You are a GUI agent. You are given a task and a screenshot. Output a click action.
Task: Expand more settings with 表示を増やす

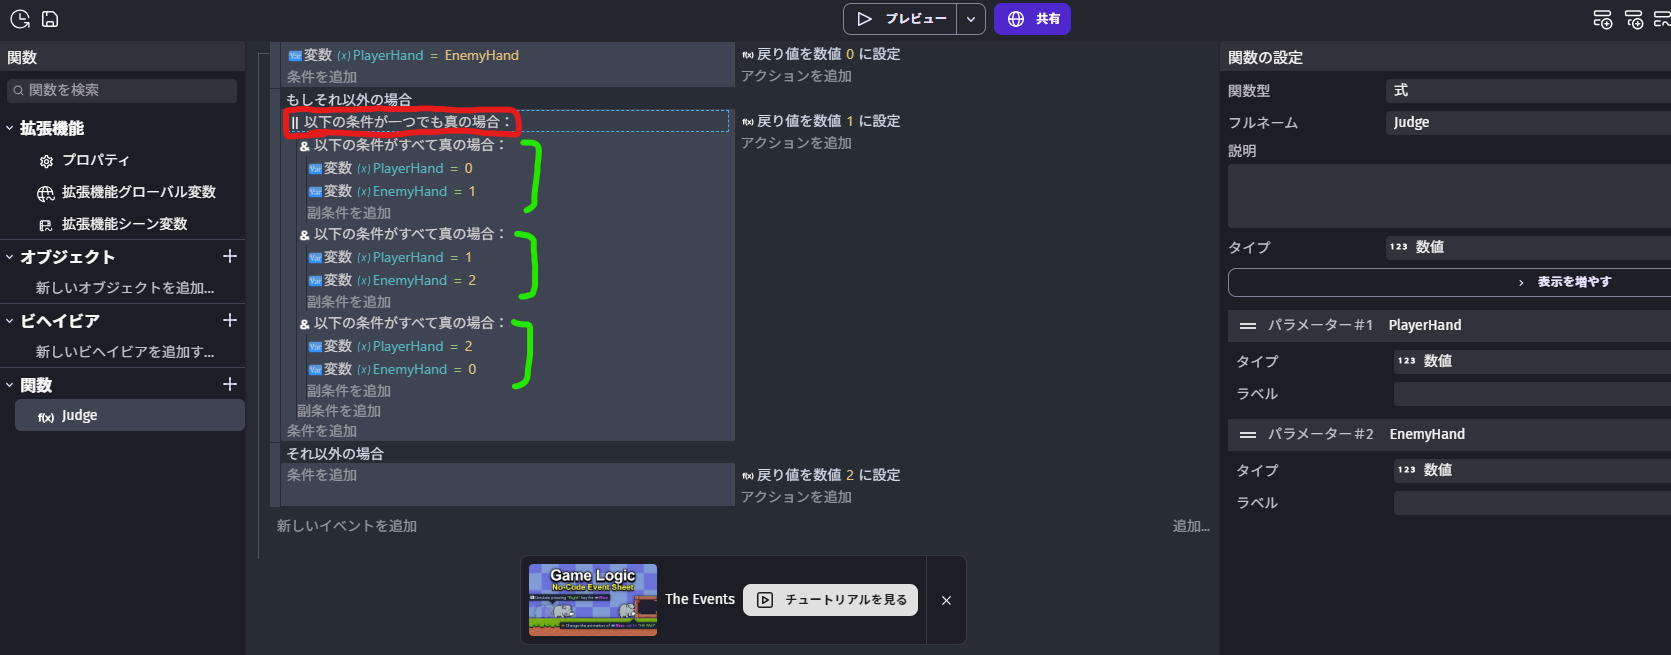(x=1450, y=282)
